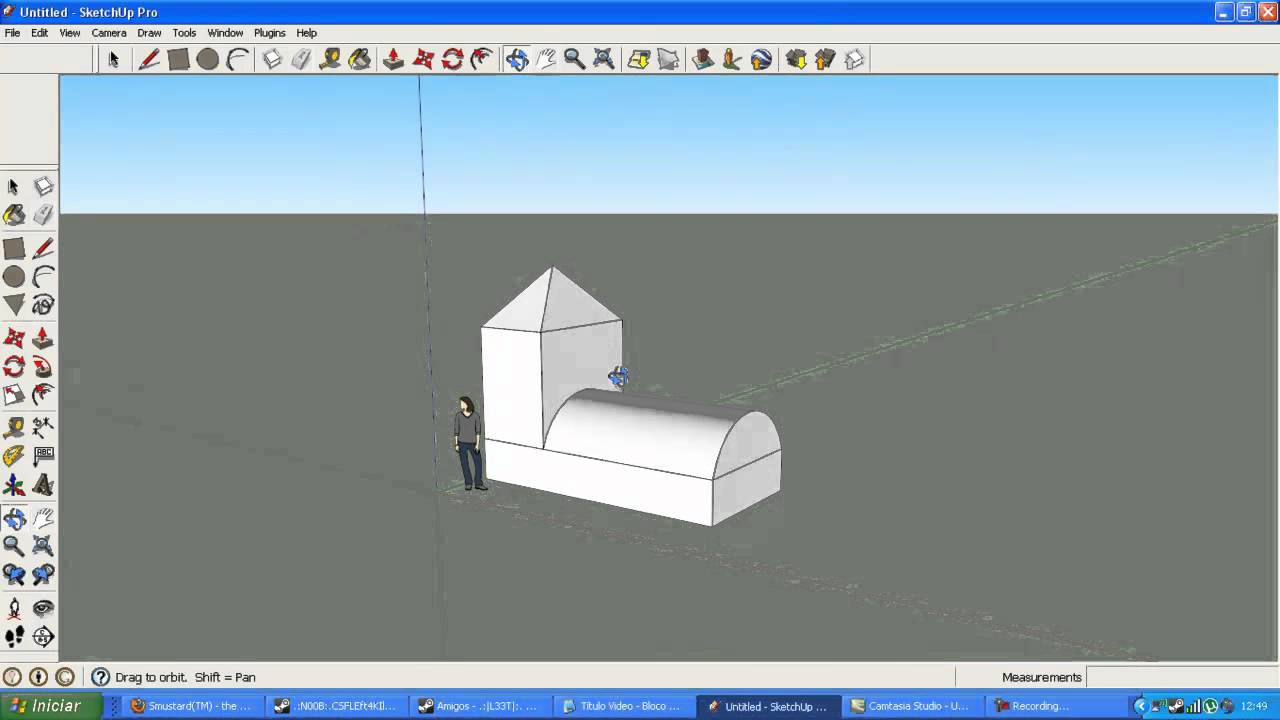The width and height of the screenshot is (1280, 720).
Task: Open the Edit menu
Action: (x=39, y=33)
